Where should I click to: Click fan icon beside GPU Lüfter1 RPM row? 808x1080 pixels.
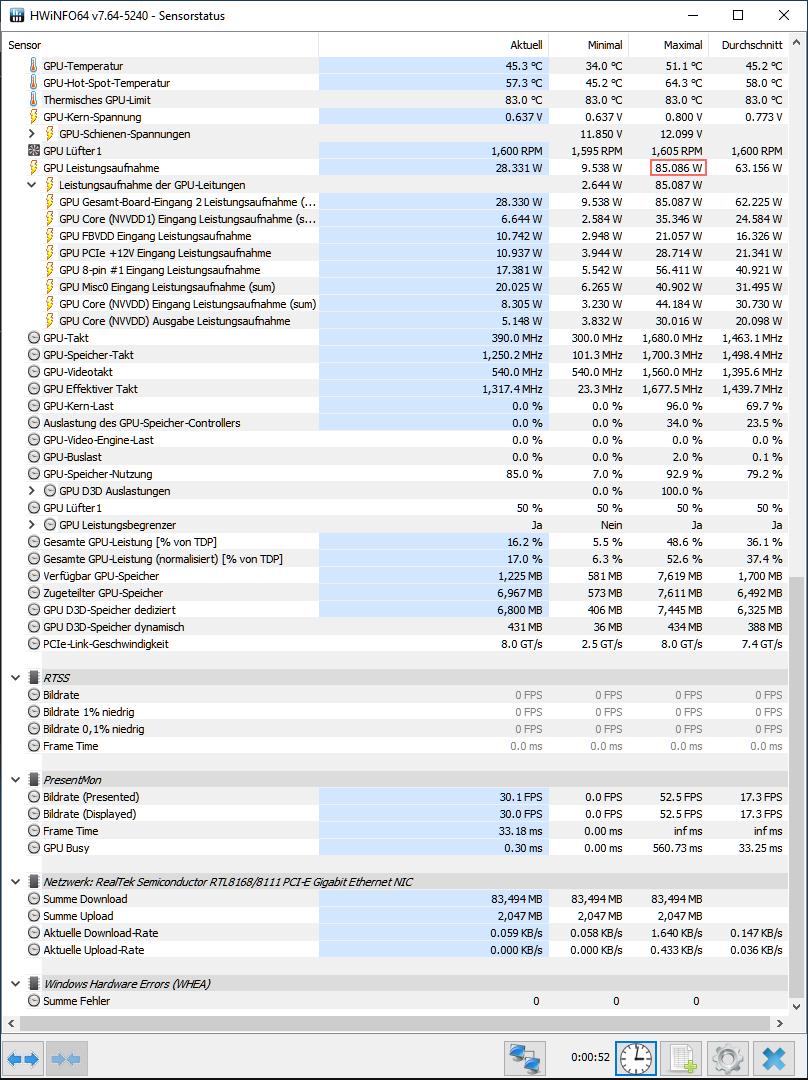[33, 151]
